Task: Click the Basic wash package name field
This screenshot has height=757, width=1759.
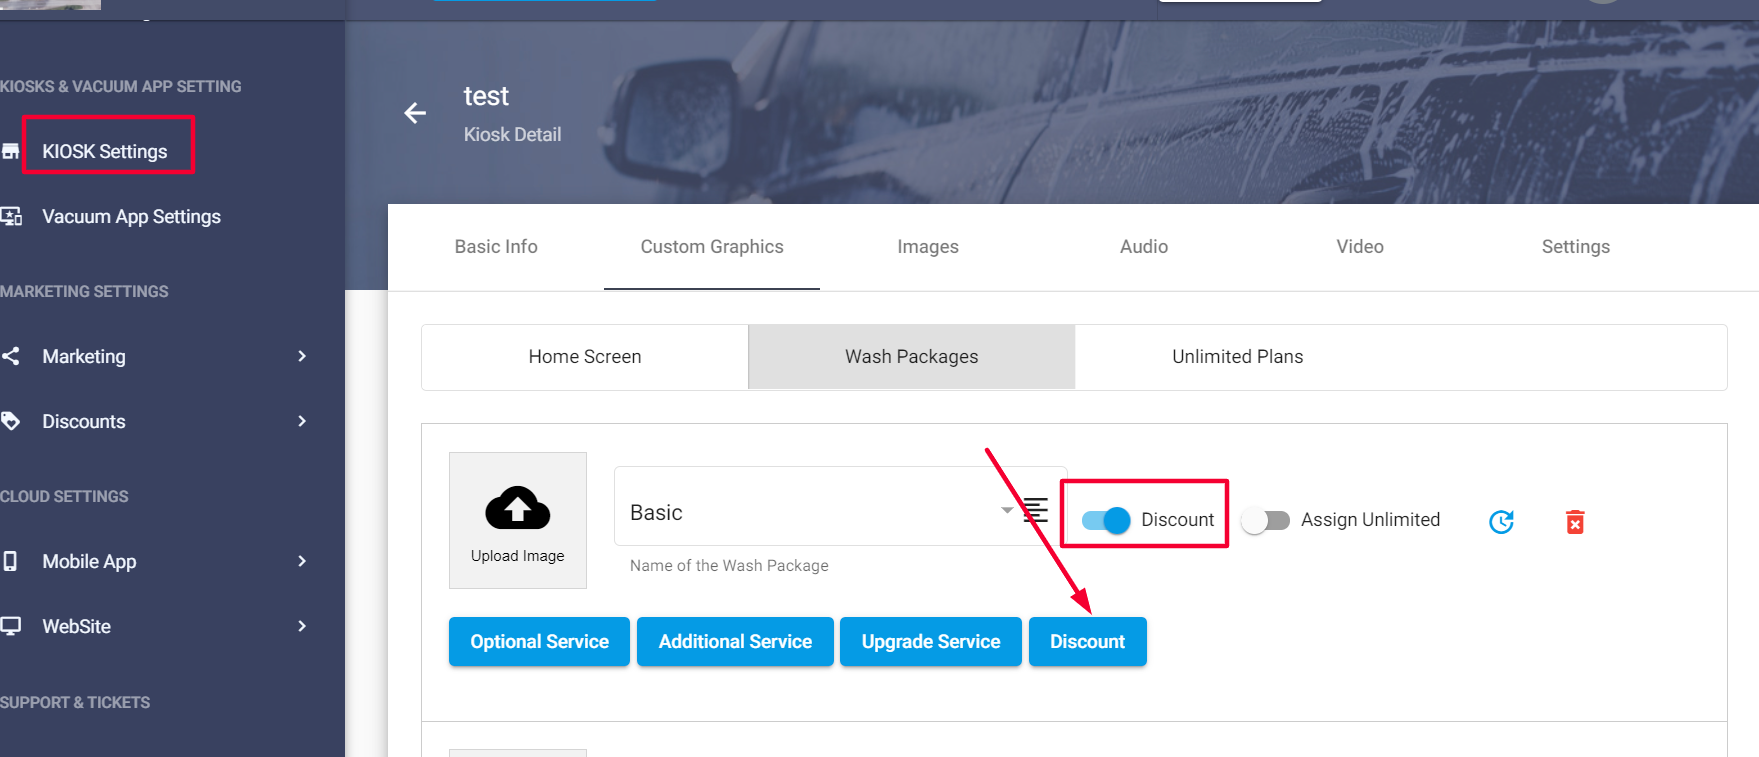Action: point(800,512)
